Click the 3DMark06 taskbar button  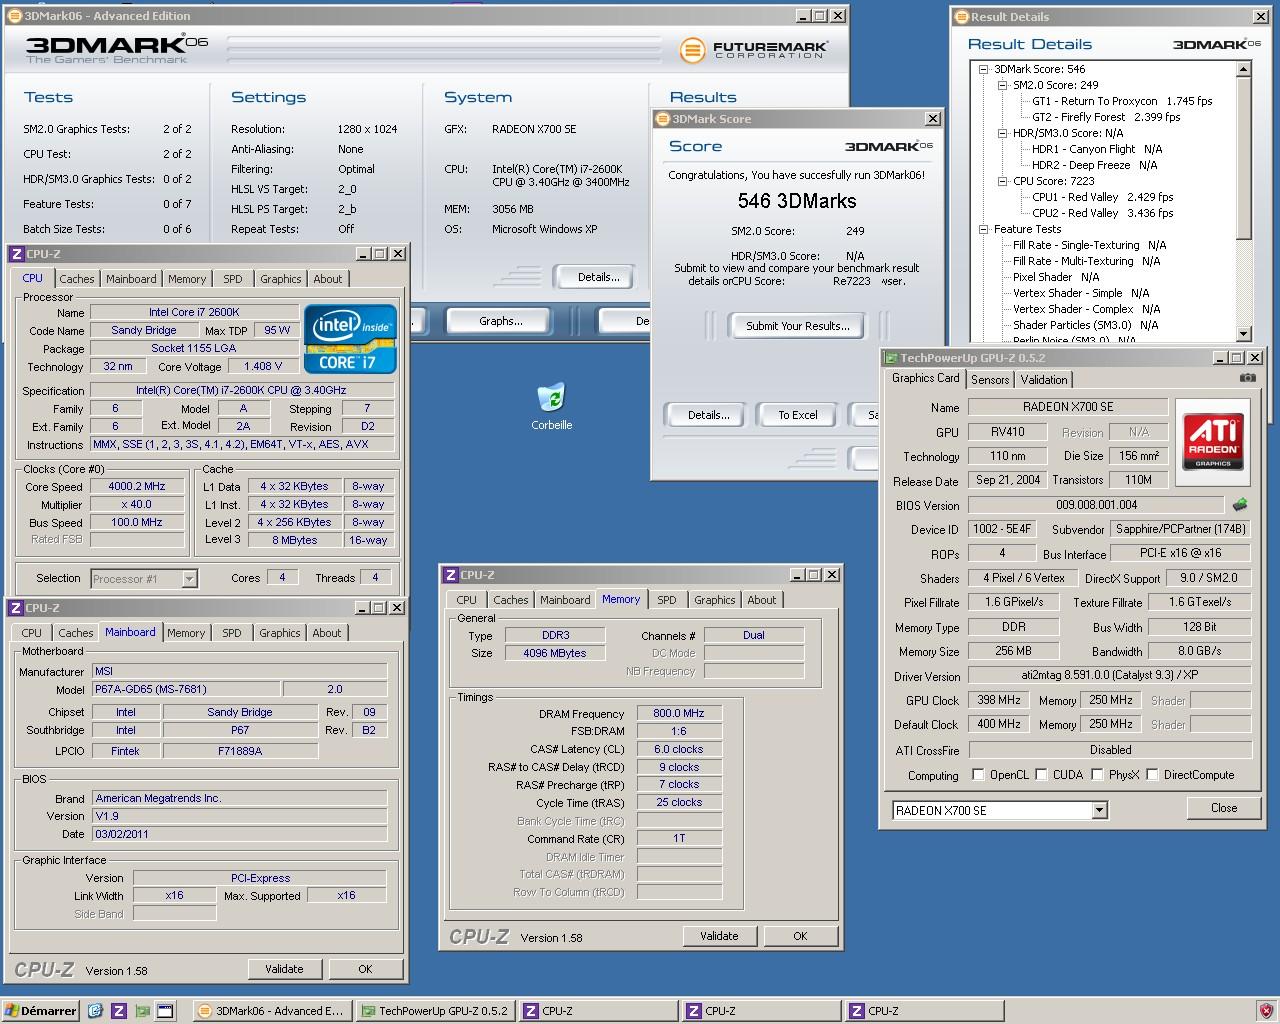pyautogui.click(x=270, y=1011)
